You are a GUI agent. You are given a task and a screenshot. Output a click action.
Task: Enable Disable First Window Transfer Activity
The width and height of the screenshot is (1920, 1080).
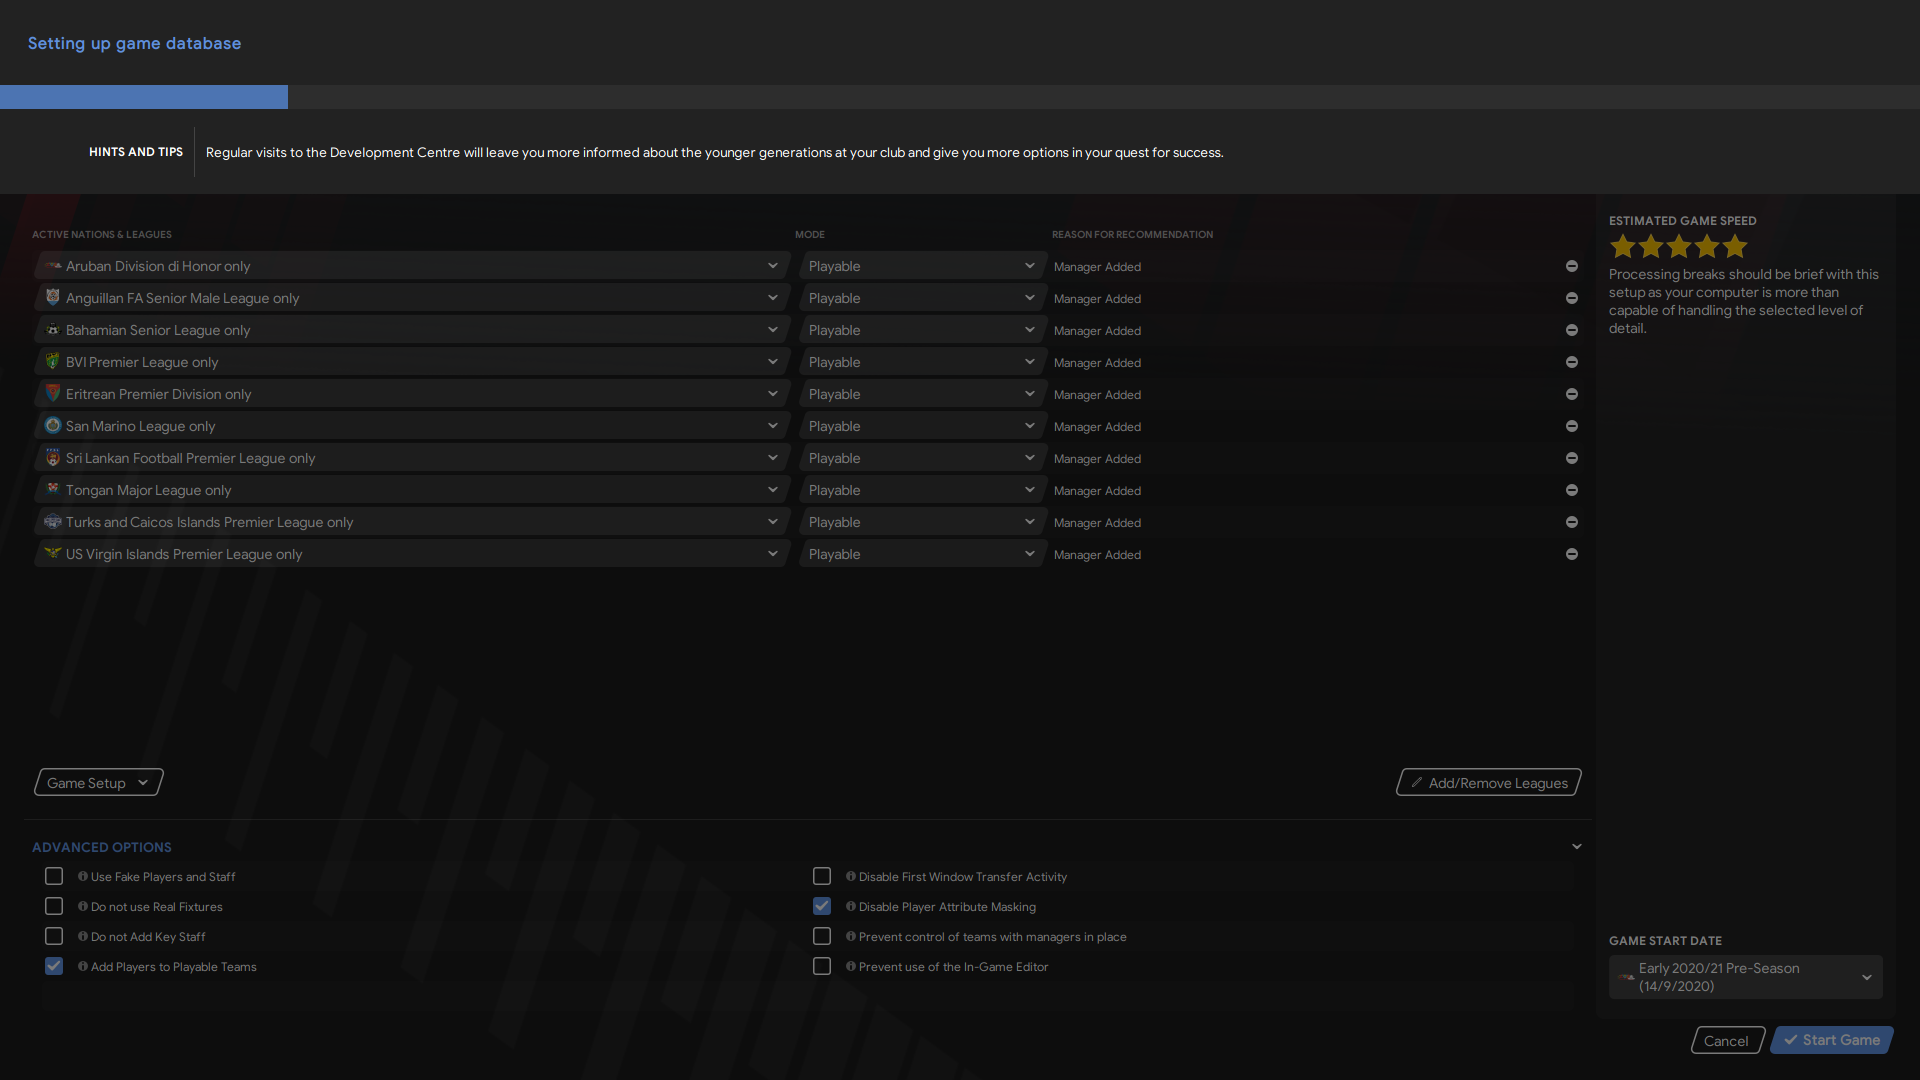click(822, 876)
